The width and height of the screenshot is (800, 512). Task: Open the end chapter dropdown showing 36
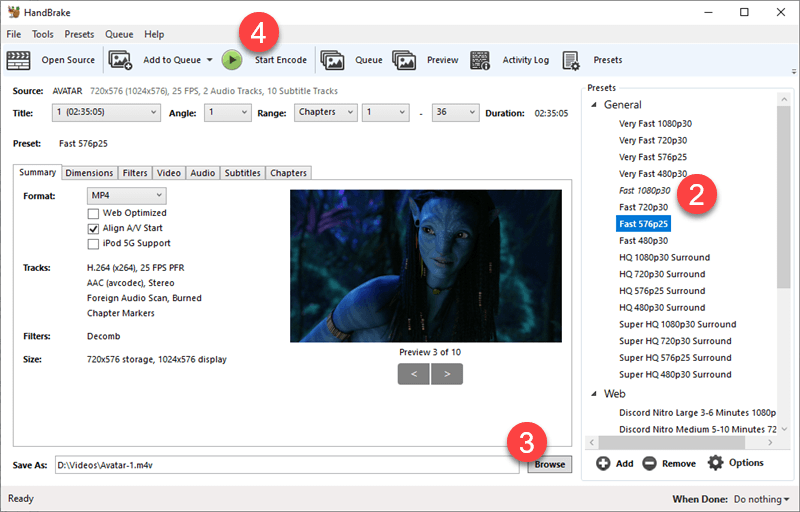[x=456, y=113]
